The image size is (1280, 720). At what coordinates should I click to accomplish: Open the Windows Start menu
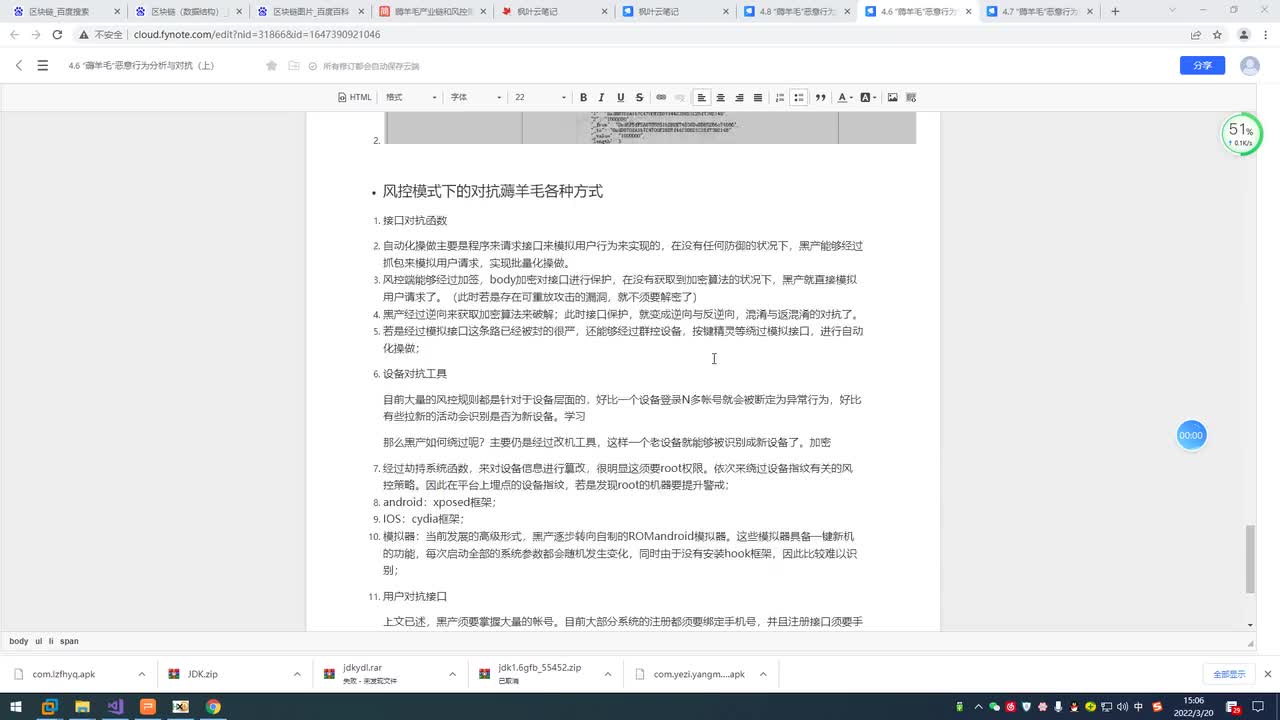(16, 707)
